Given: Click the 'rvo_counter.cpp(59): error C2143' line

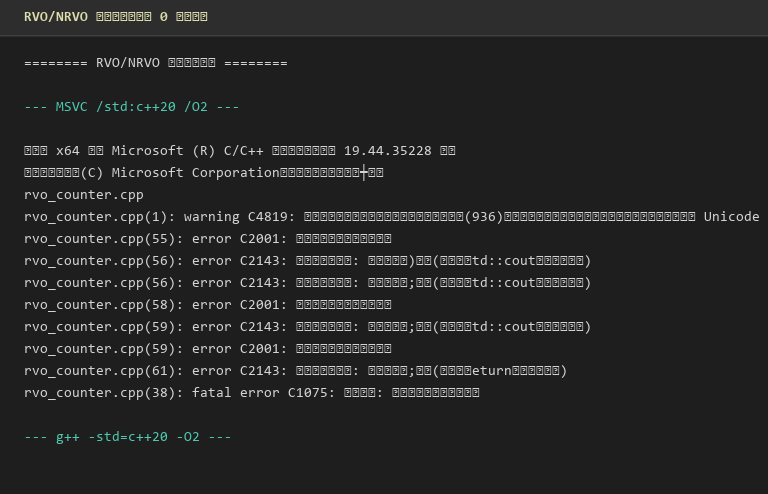Looking at the screenshot, I should 308,327.
